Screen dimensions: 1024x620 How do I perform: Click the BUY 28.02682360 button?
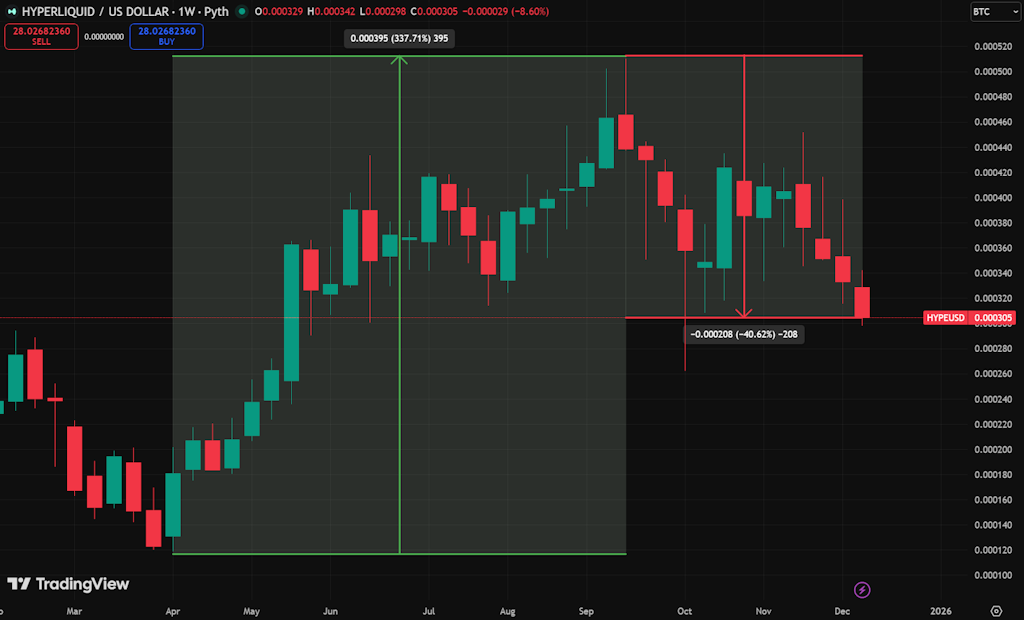(166, 36)
